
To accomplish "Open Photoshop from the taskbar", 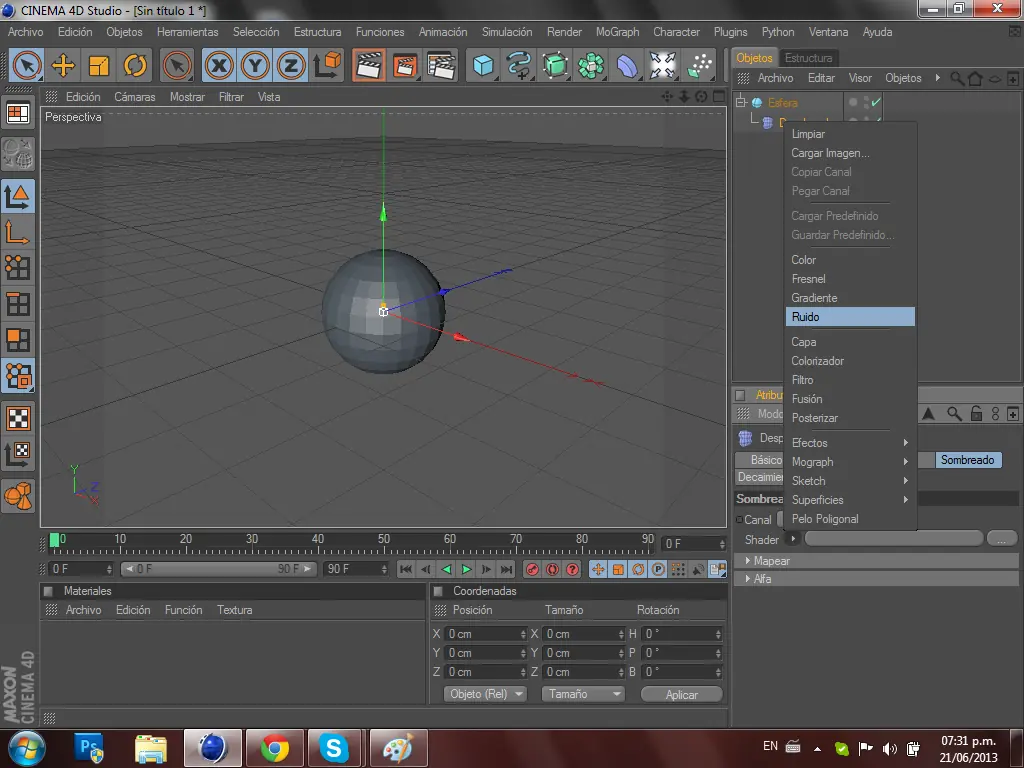I will (89, 748).
